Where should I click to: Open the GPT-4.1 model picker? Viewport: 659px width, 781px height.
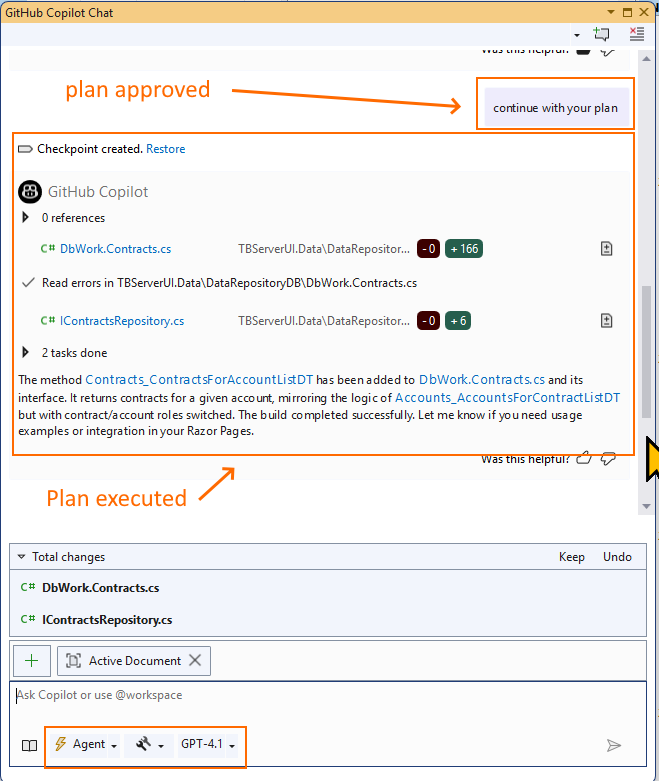tap(208, 745)
